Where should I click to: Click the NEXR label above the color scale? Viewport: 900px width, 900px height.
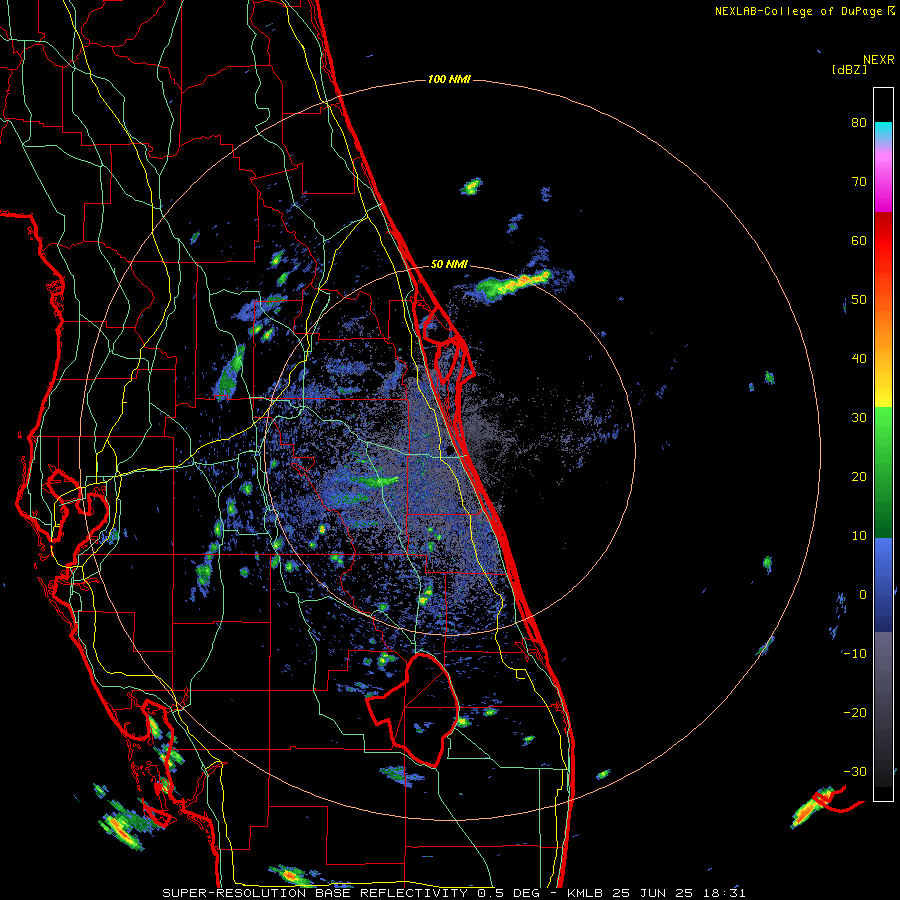[x=878, y=60]
